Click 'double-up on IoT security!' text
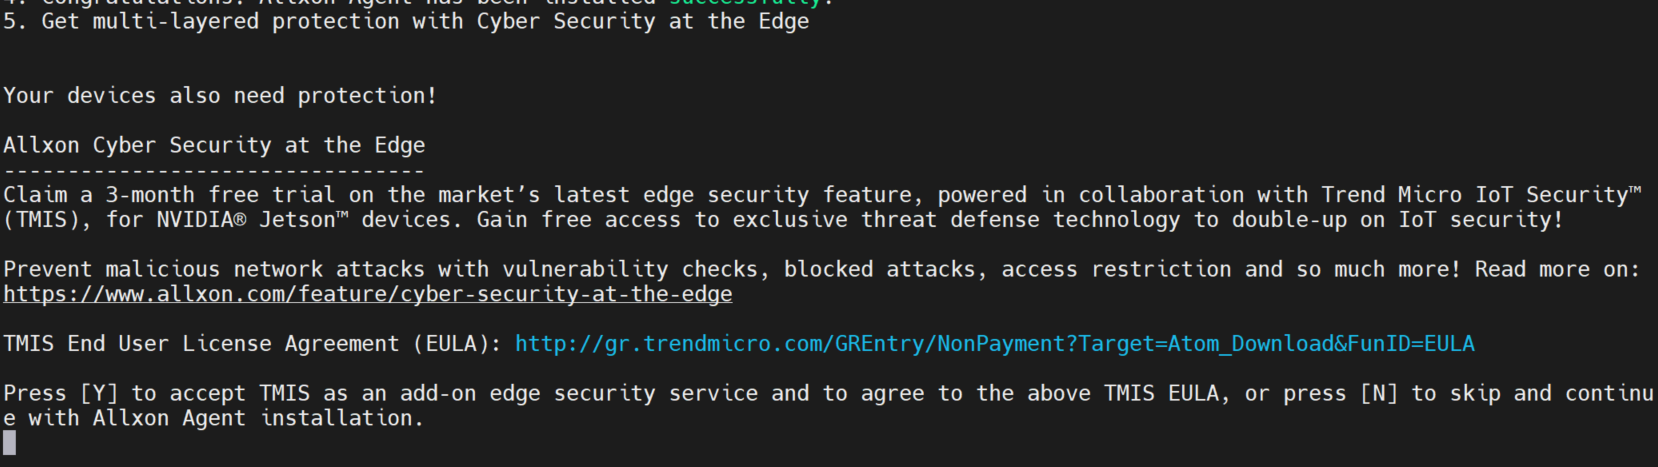Image resolution: width=1658 pixels, height=467 pixels. click(1397, 220)
